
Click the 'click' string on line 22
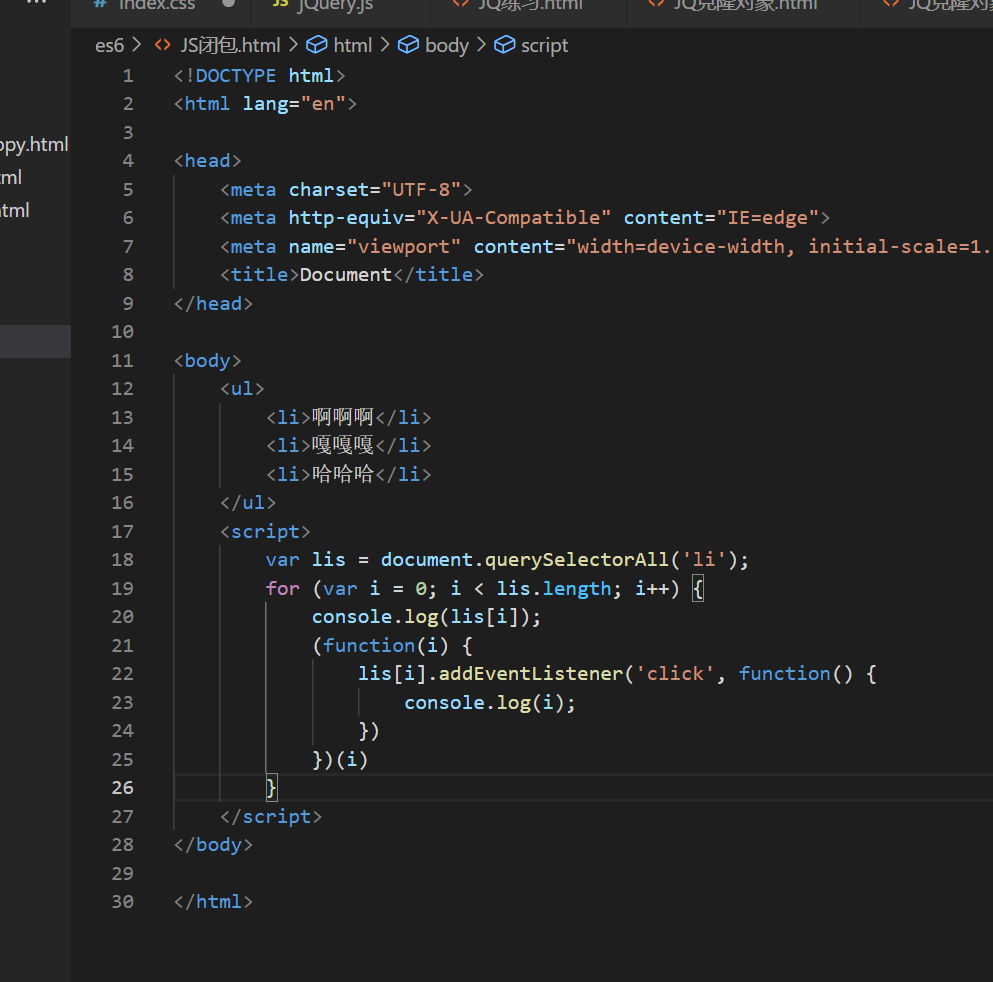(675, 674)
